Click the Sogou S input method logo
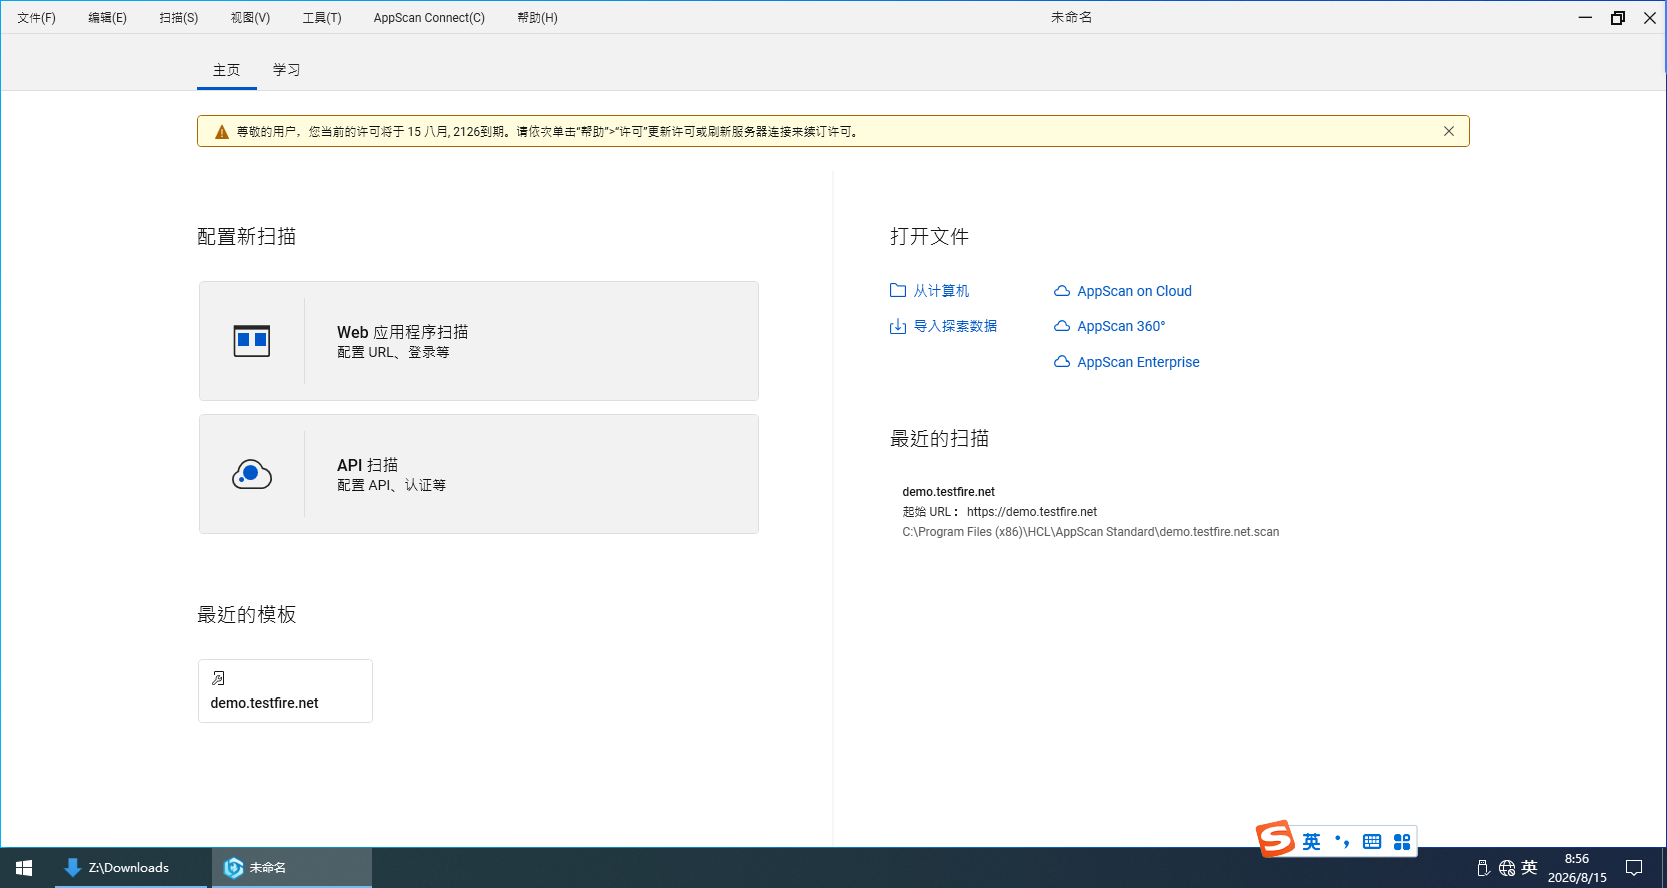Viewport: 1667px width, 888px height. click(1276, 839)
